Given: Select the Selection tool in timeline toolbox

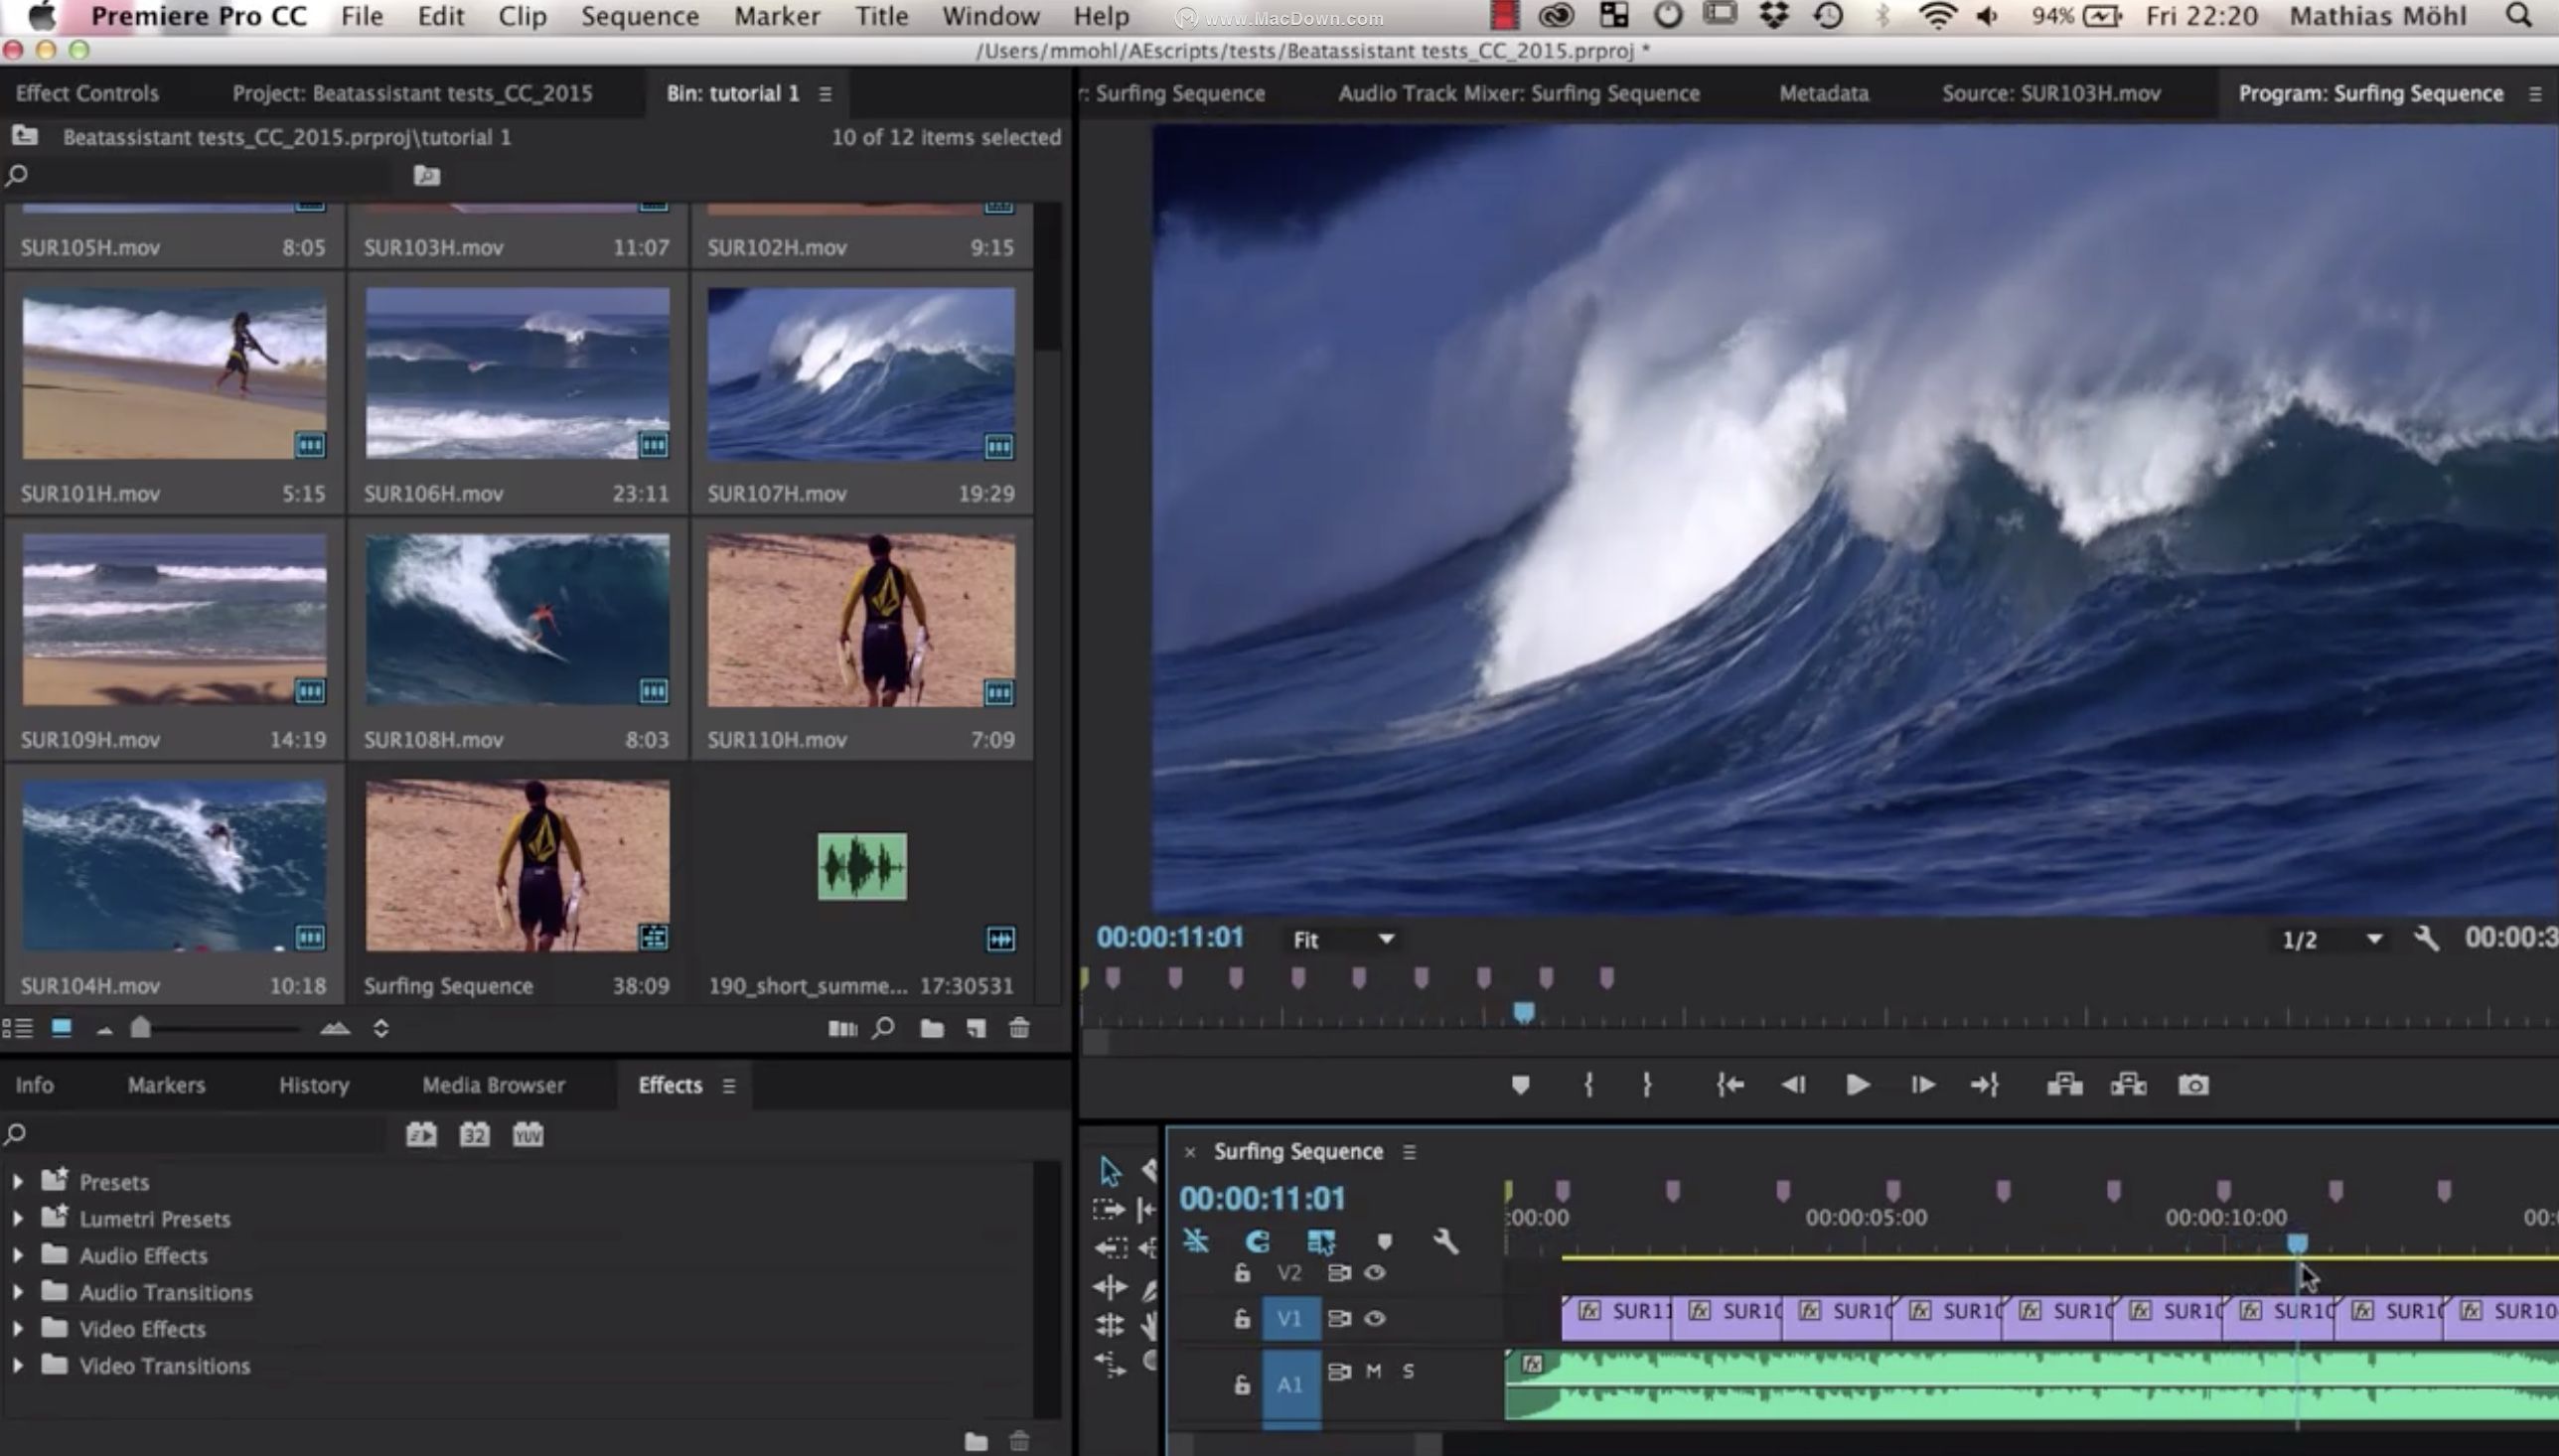Looking at the screenshot, I should (x=1109, y=1170).
